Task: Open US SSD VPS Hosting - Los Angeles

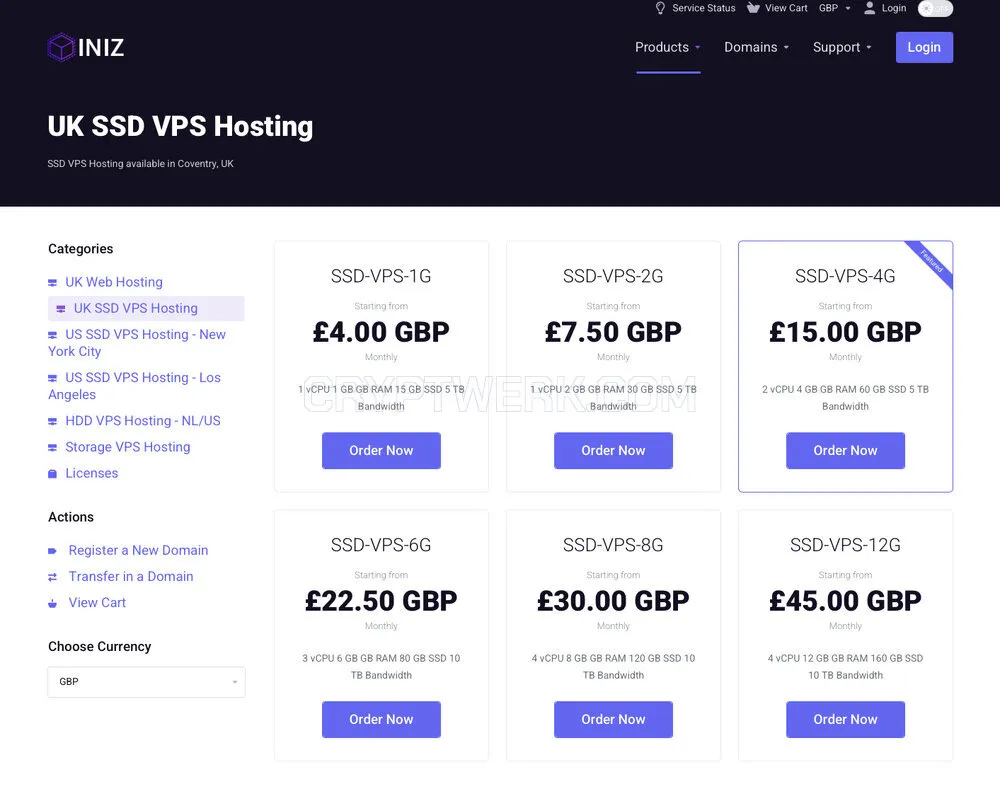Action: (x=135, y=386)
